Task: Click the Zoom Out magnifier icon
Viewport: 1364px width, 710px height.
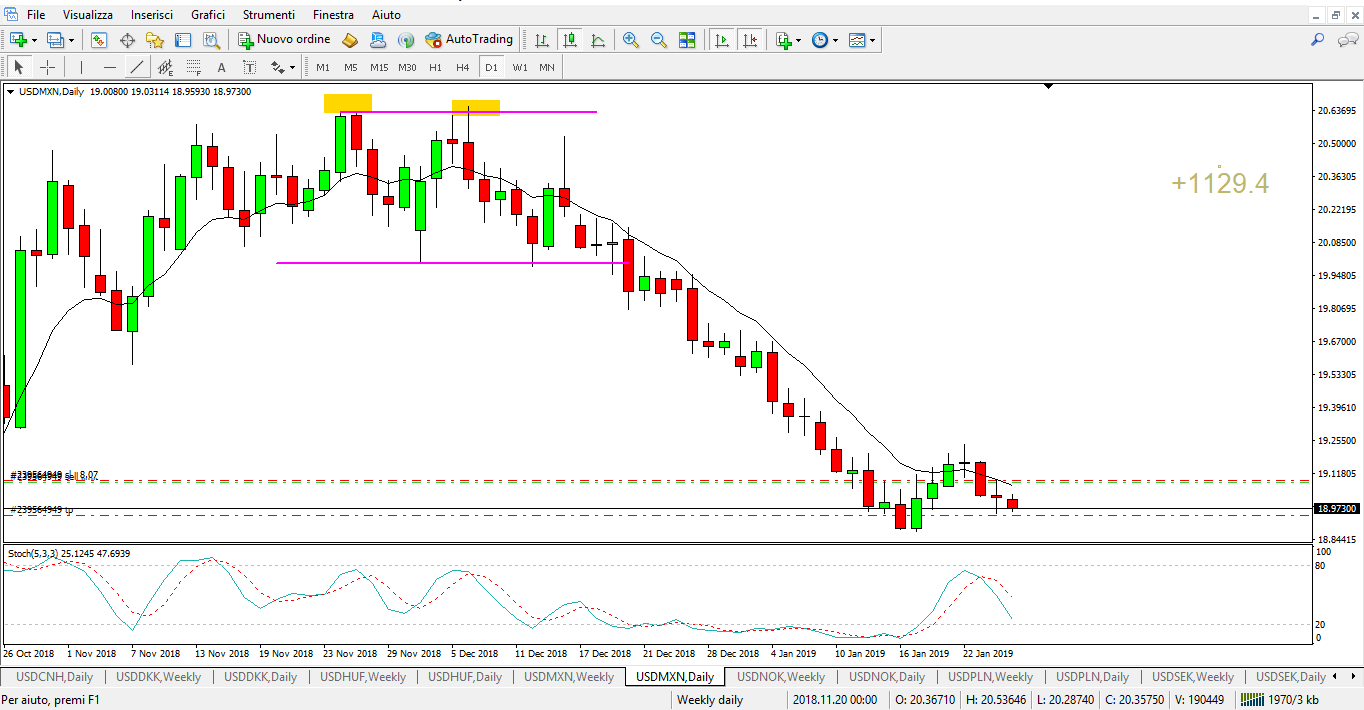Action: pyautogui.click(x=659, y=40)
